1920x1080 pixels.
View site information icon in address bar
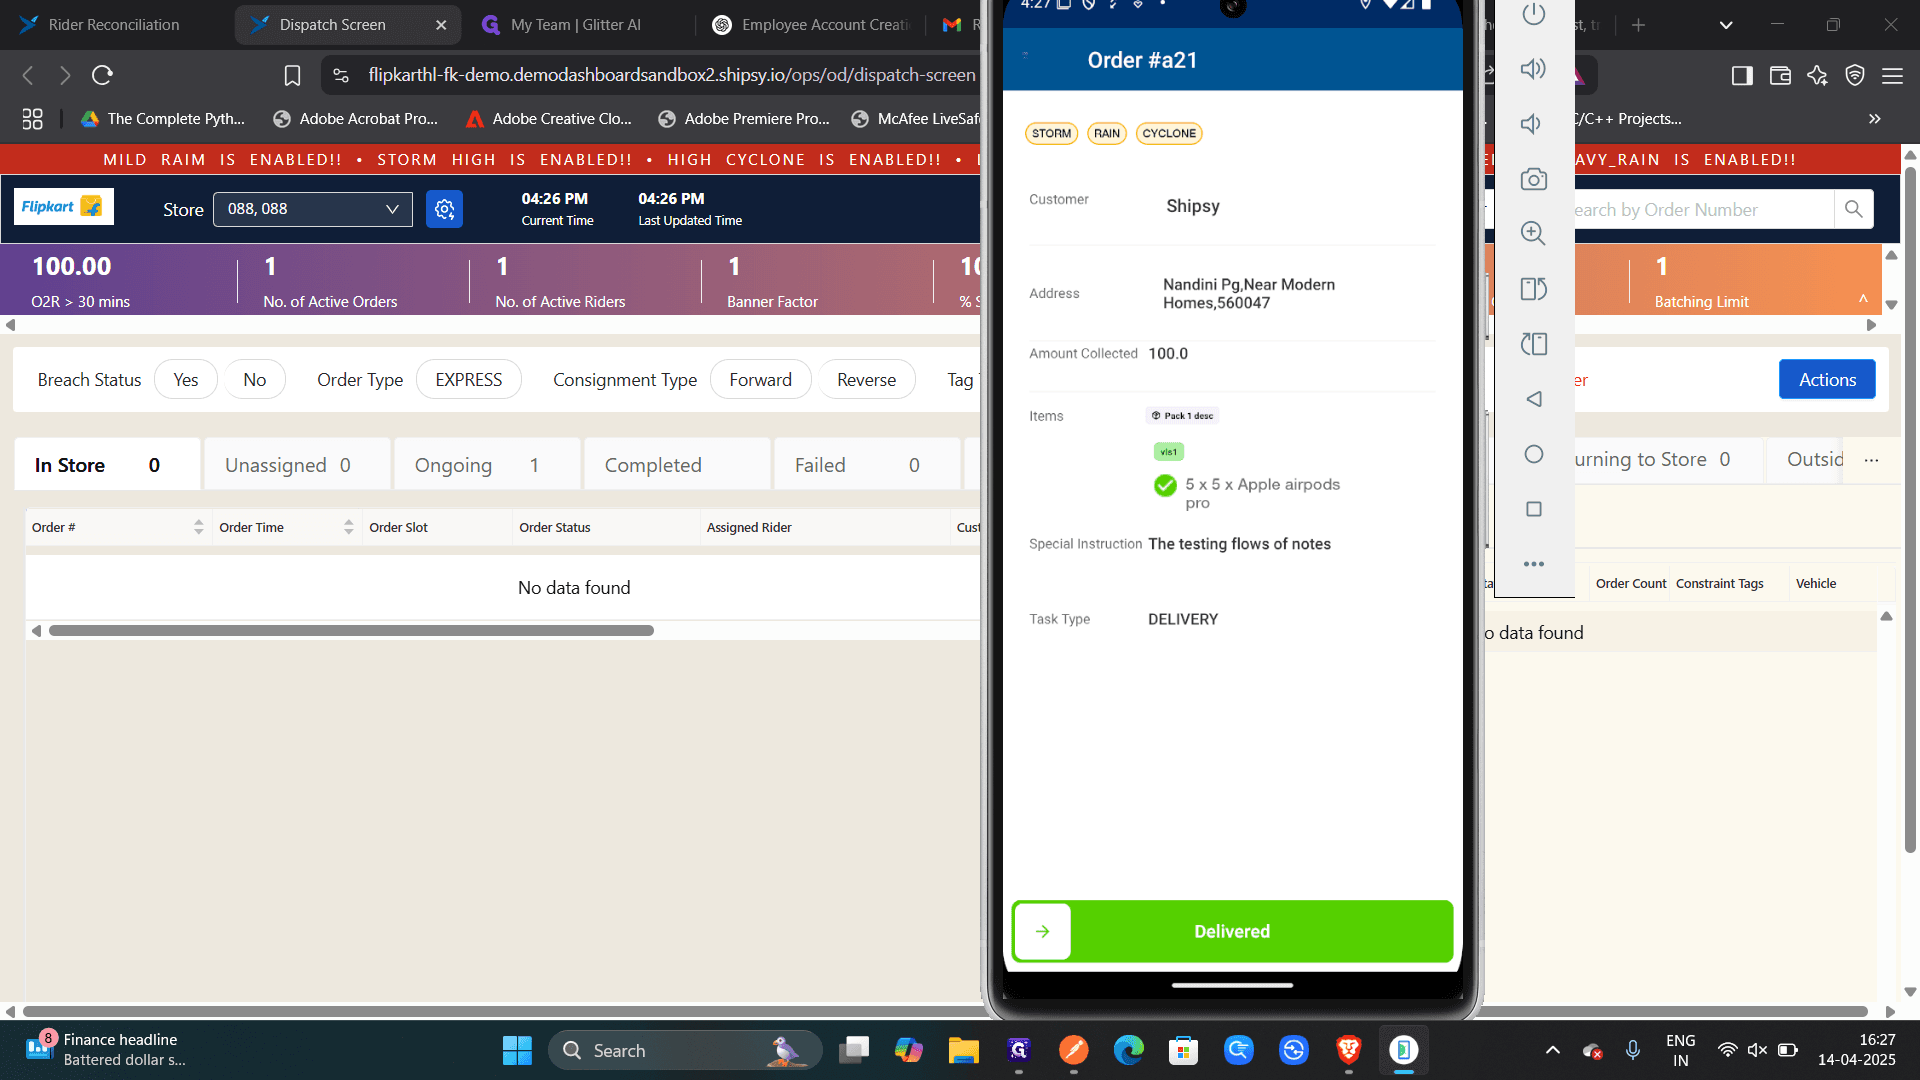[341, 75]
